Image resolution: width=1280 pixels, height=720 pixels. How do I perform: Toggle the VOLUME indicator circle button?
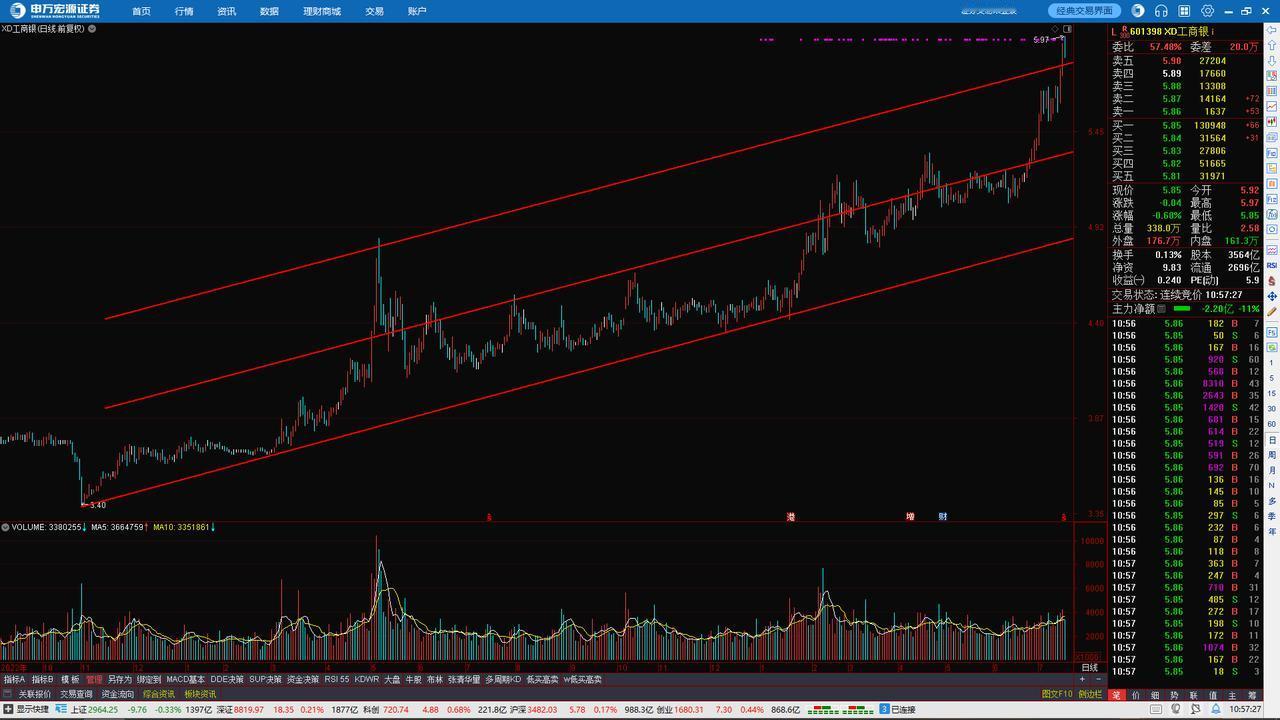click(x=5, y=526)
